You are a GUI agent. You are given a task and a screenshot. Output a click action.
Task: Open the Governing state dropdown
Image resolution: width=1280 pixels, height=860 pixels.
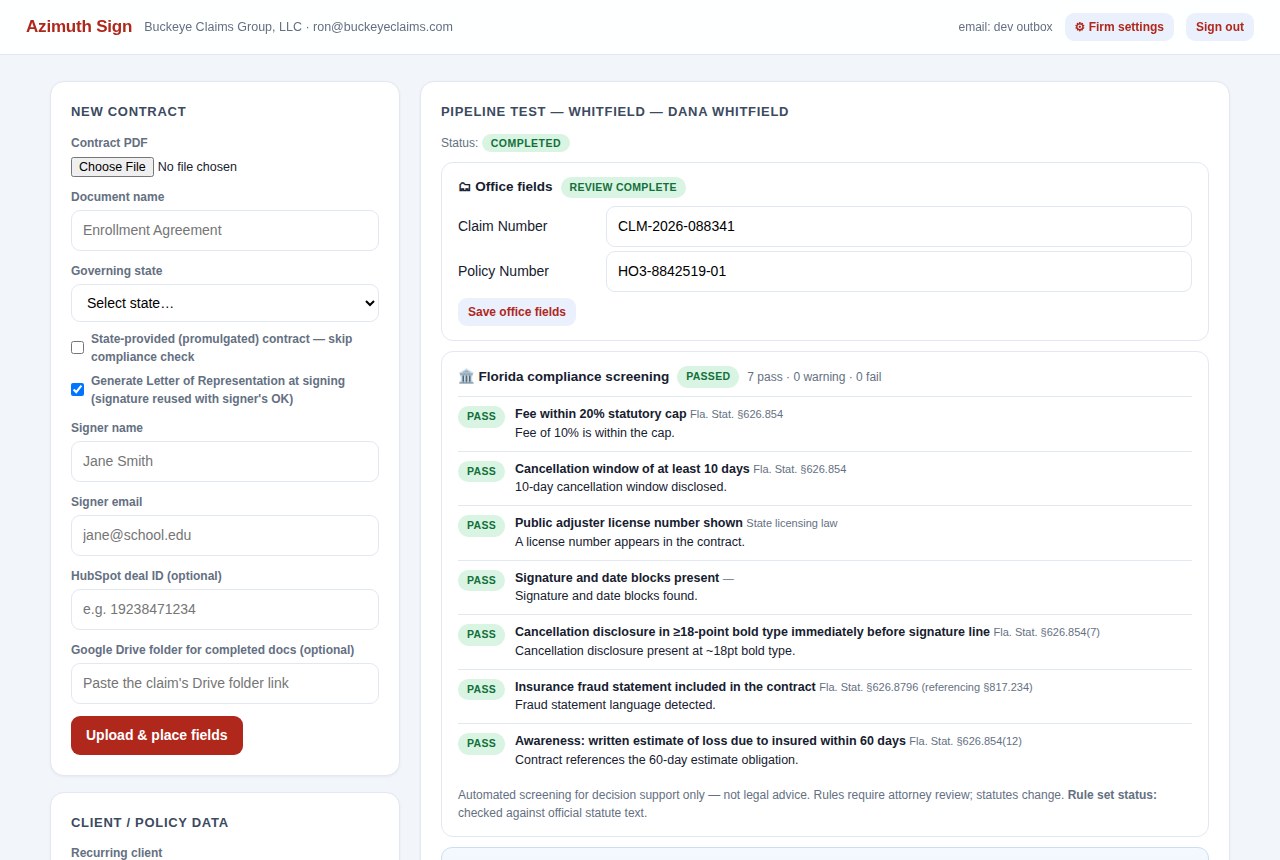click(225, 303)
